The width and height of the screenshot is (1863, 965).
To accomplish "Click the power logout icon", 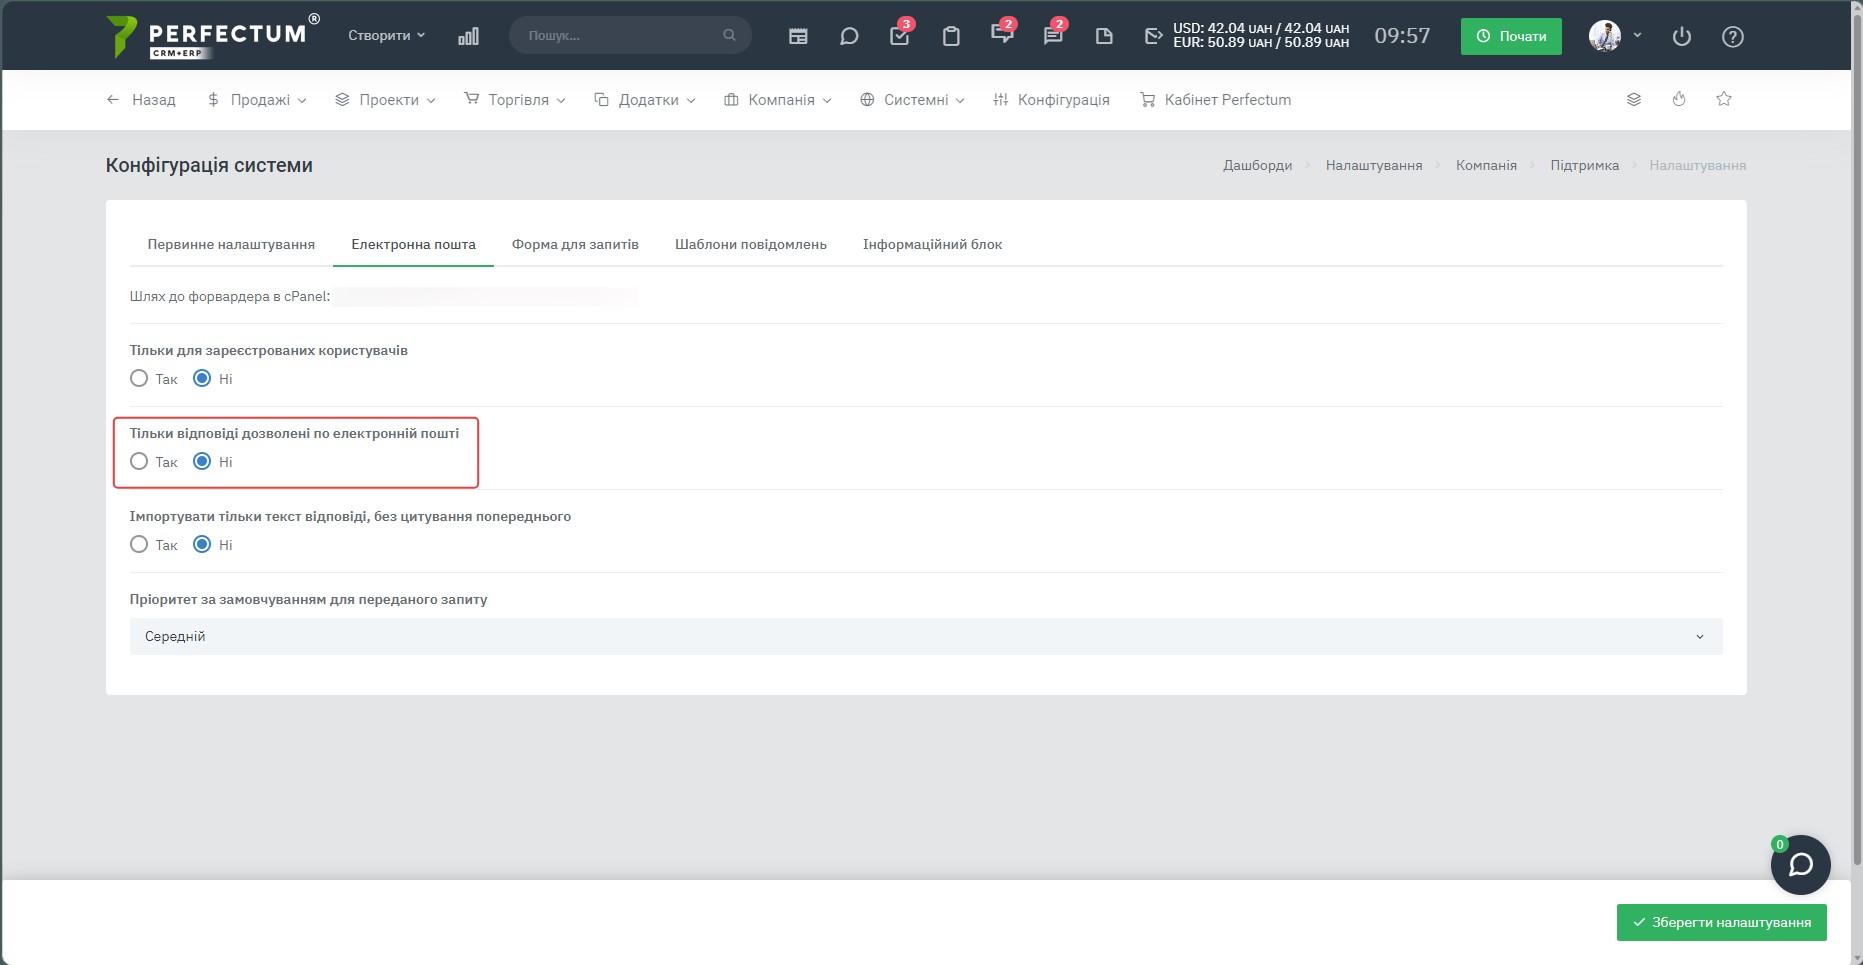I will pos(1682,36).
